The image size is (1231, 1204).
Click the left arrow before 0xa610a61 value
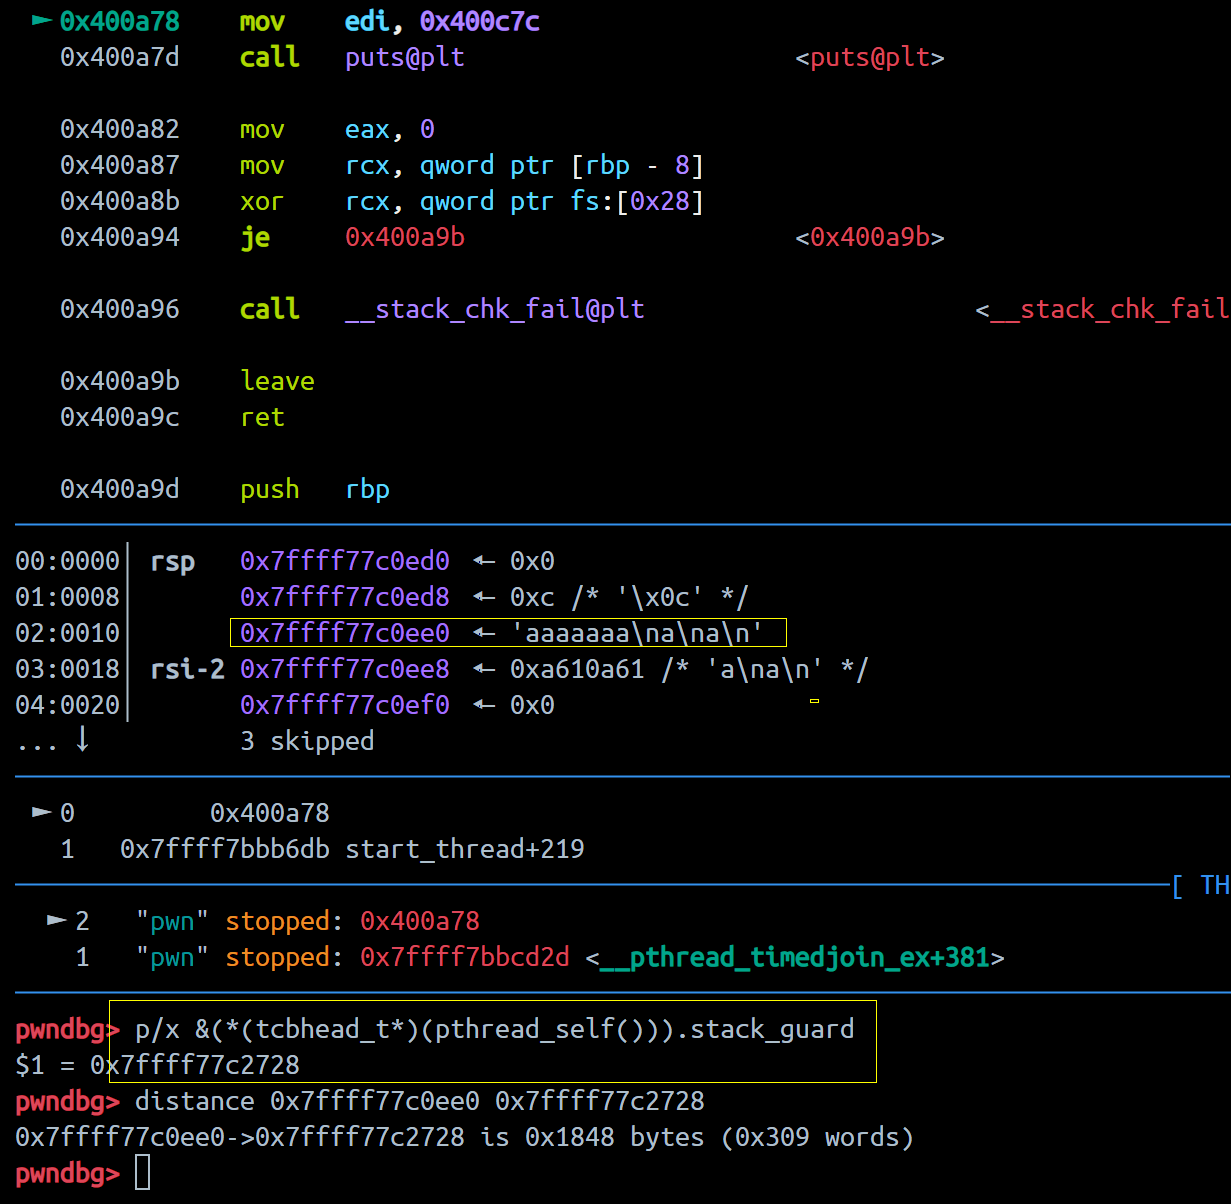click(x=484, y=669)
